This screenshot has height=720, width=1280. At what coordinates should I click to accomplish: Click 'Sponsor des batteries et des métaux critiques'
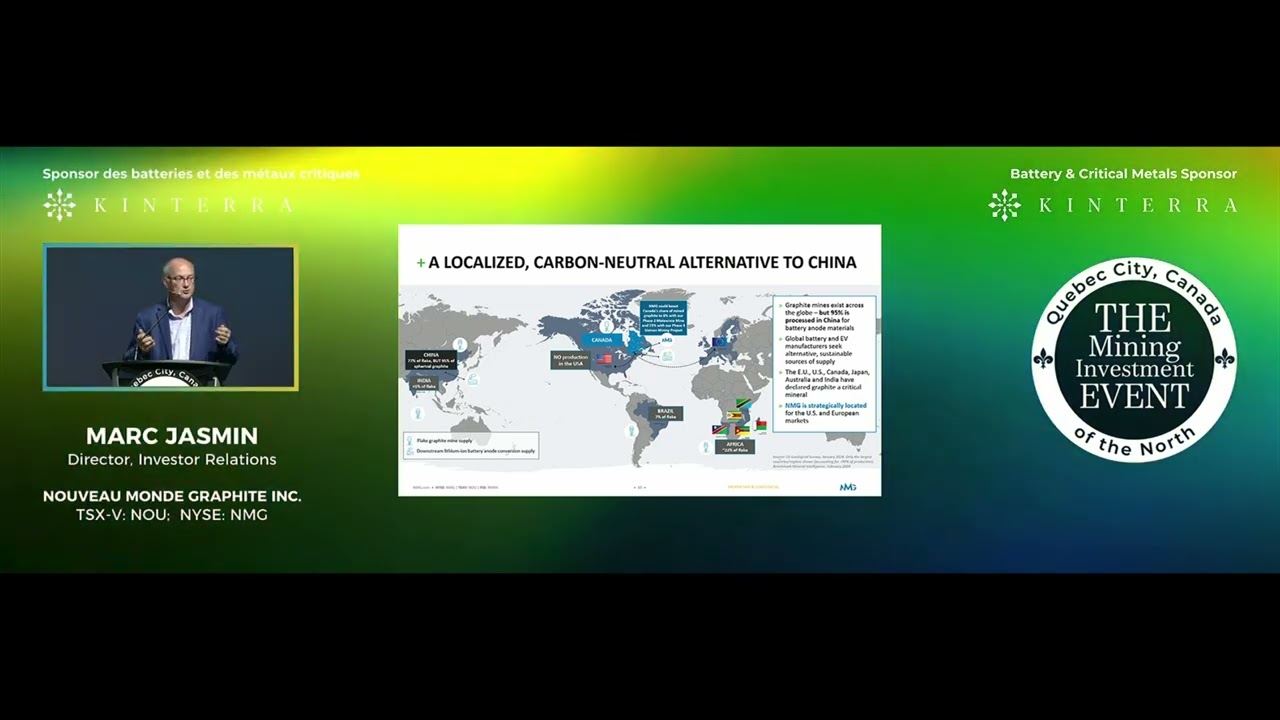201,174
